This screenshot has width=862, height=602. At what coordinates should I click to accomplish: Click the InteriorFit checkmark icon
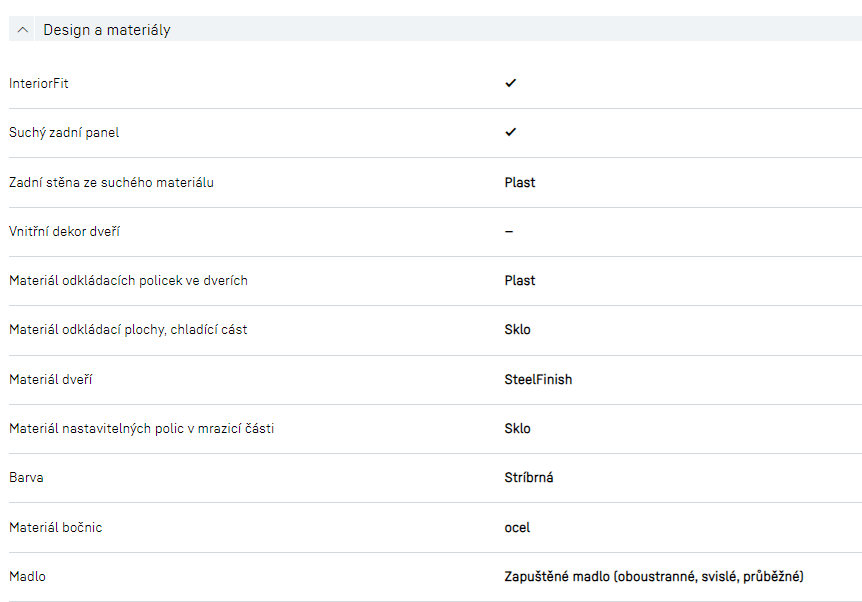point(510,83)
